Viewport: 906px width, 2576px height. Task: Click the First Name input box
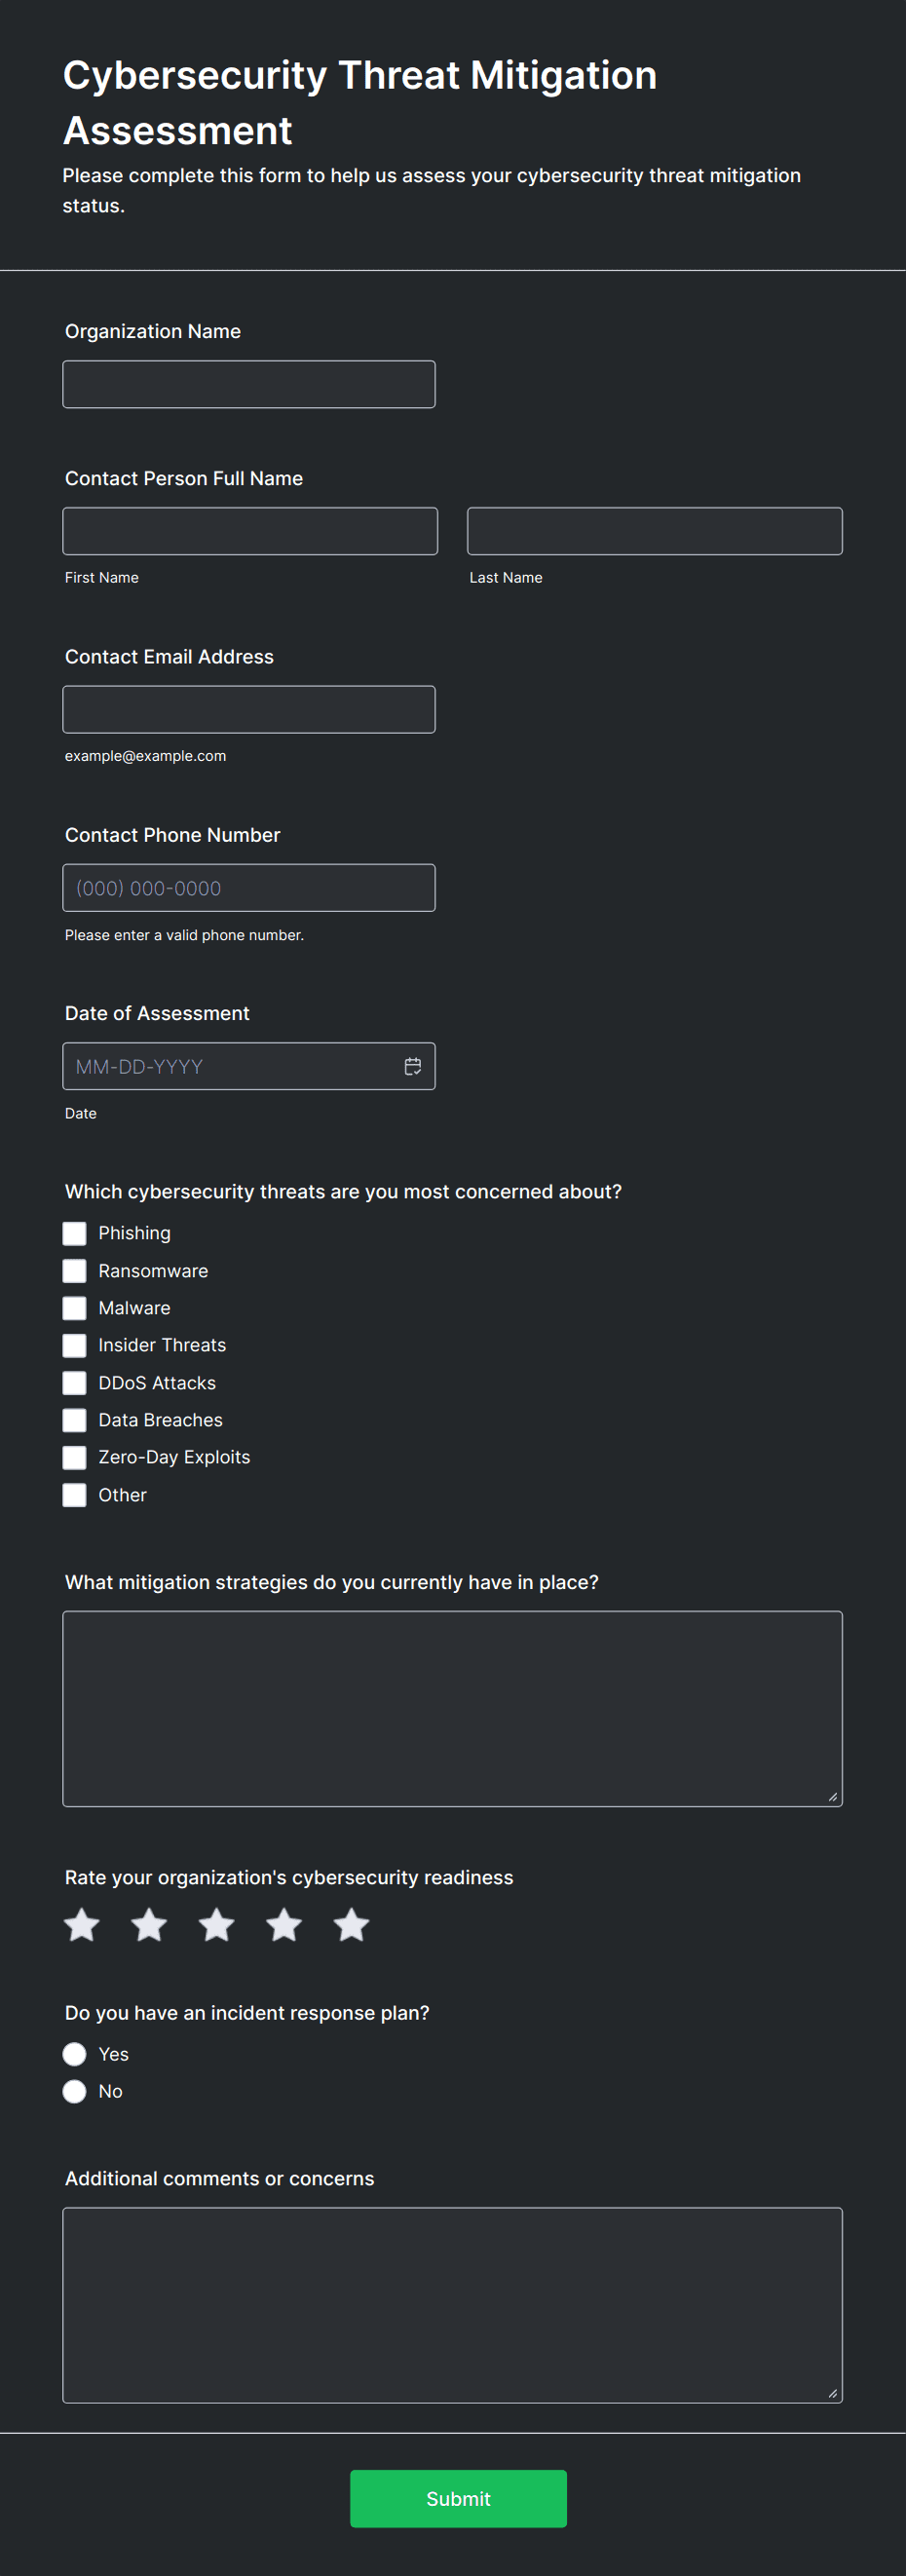pyautogui.click(x=250, y=531)
